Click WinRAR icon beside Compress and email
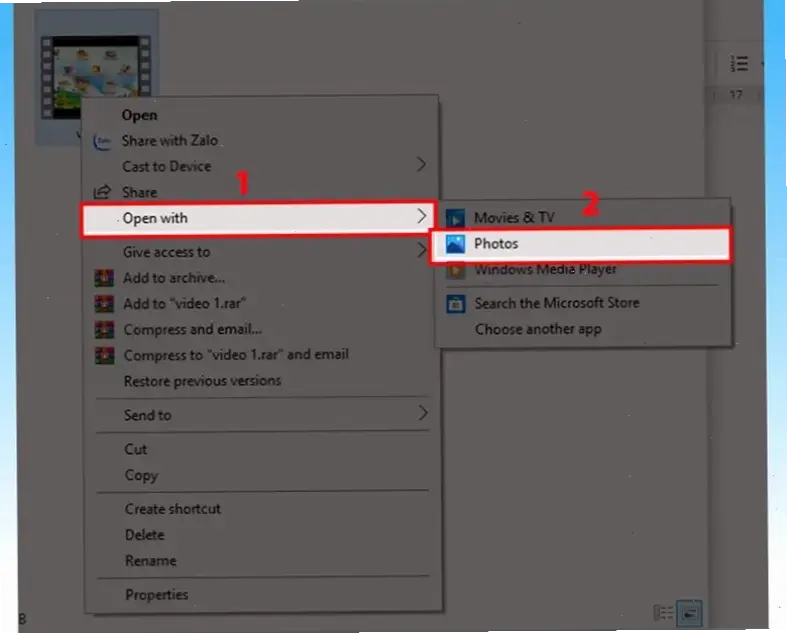The image size is (787, 633). click(104, 329)
